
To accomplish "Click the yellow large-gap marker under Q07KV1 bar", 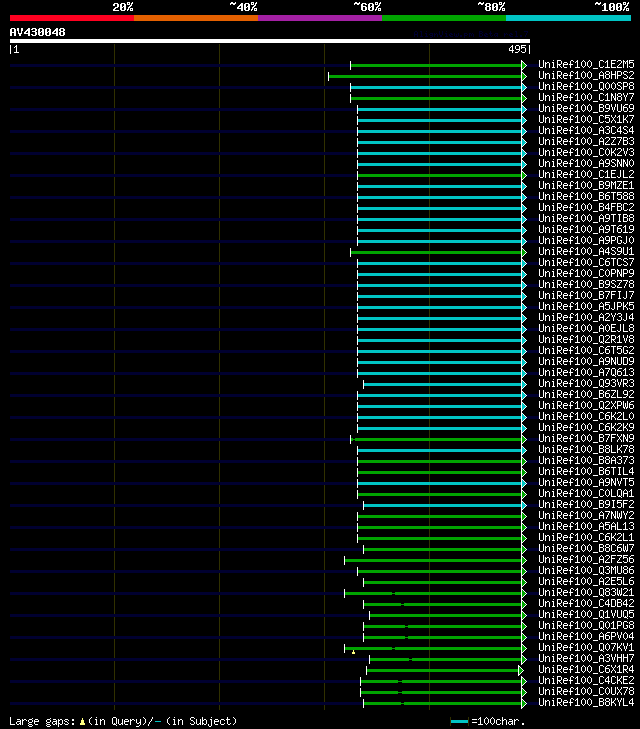I will pos(354,652).
